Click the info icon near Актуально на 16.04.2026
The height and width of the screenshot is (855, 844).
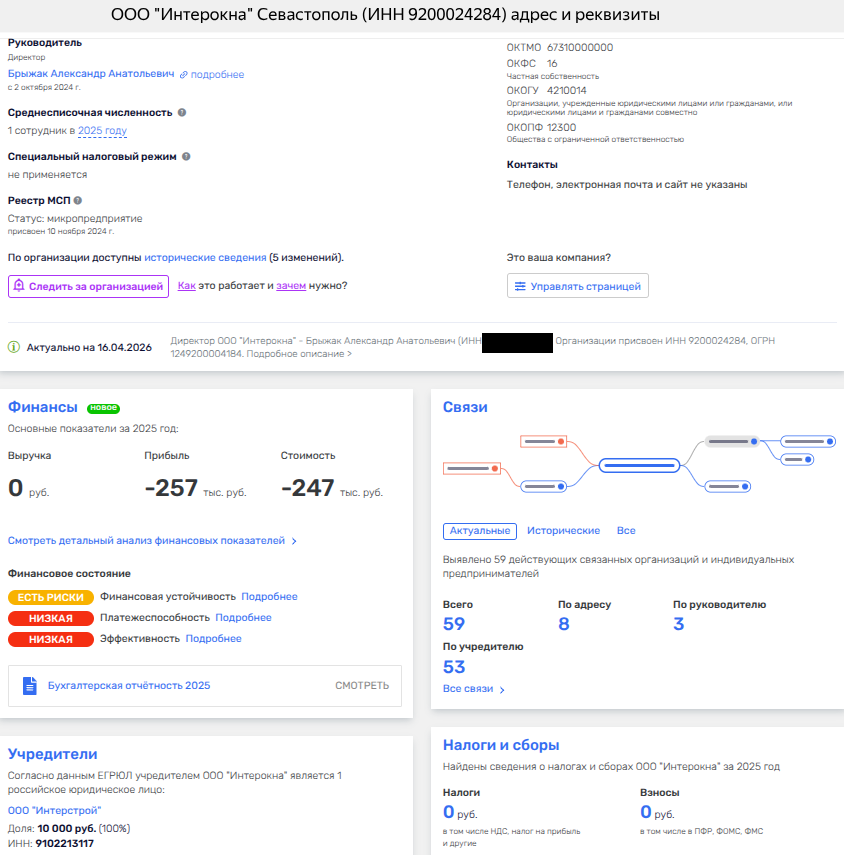click(x=14, y=348)
